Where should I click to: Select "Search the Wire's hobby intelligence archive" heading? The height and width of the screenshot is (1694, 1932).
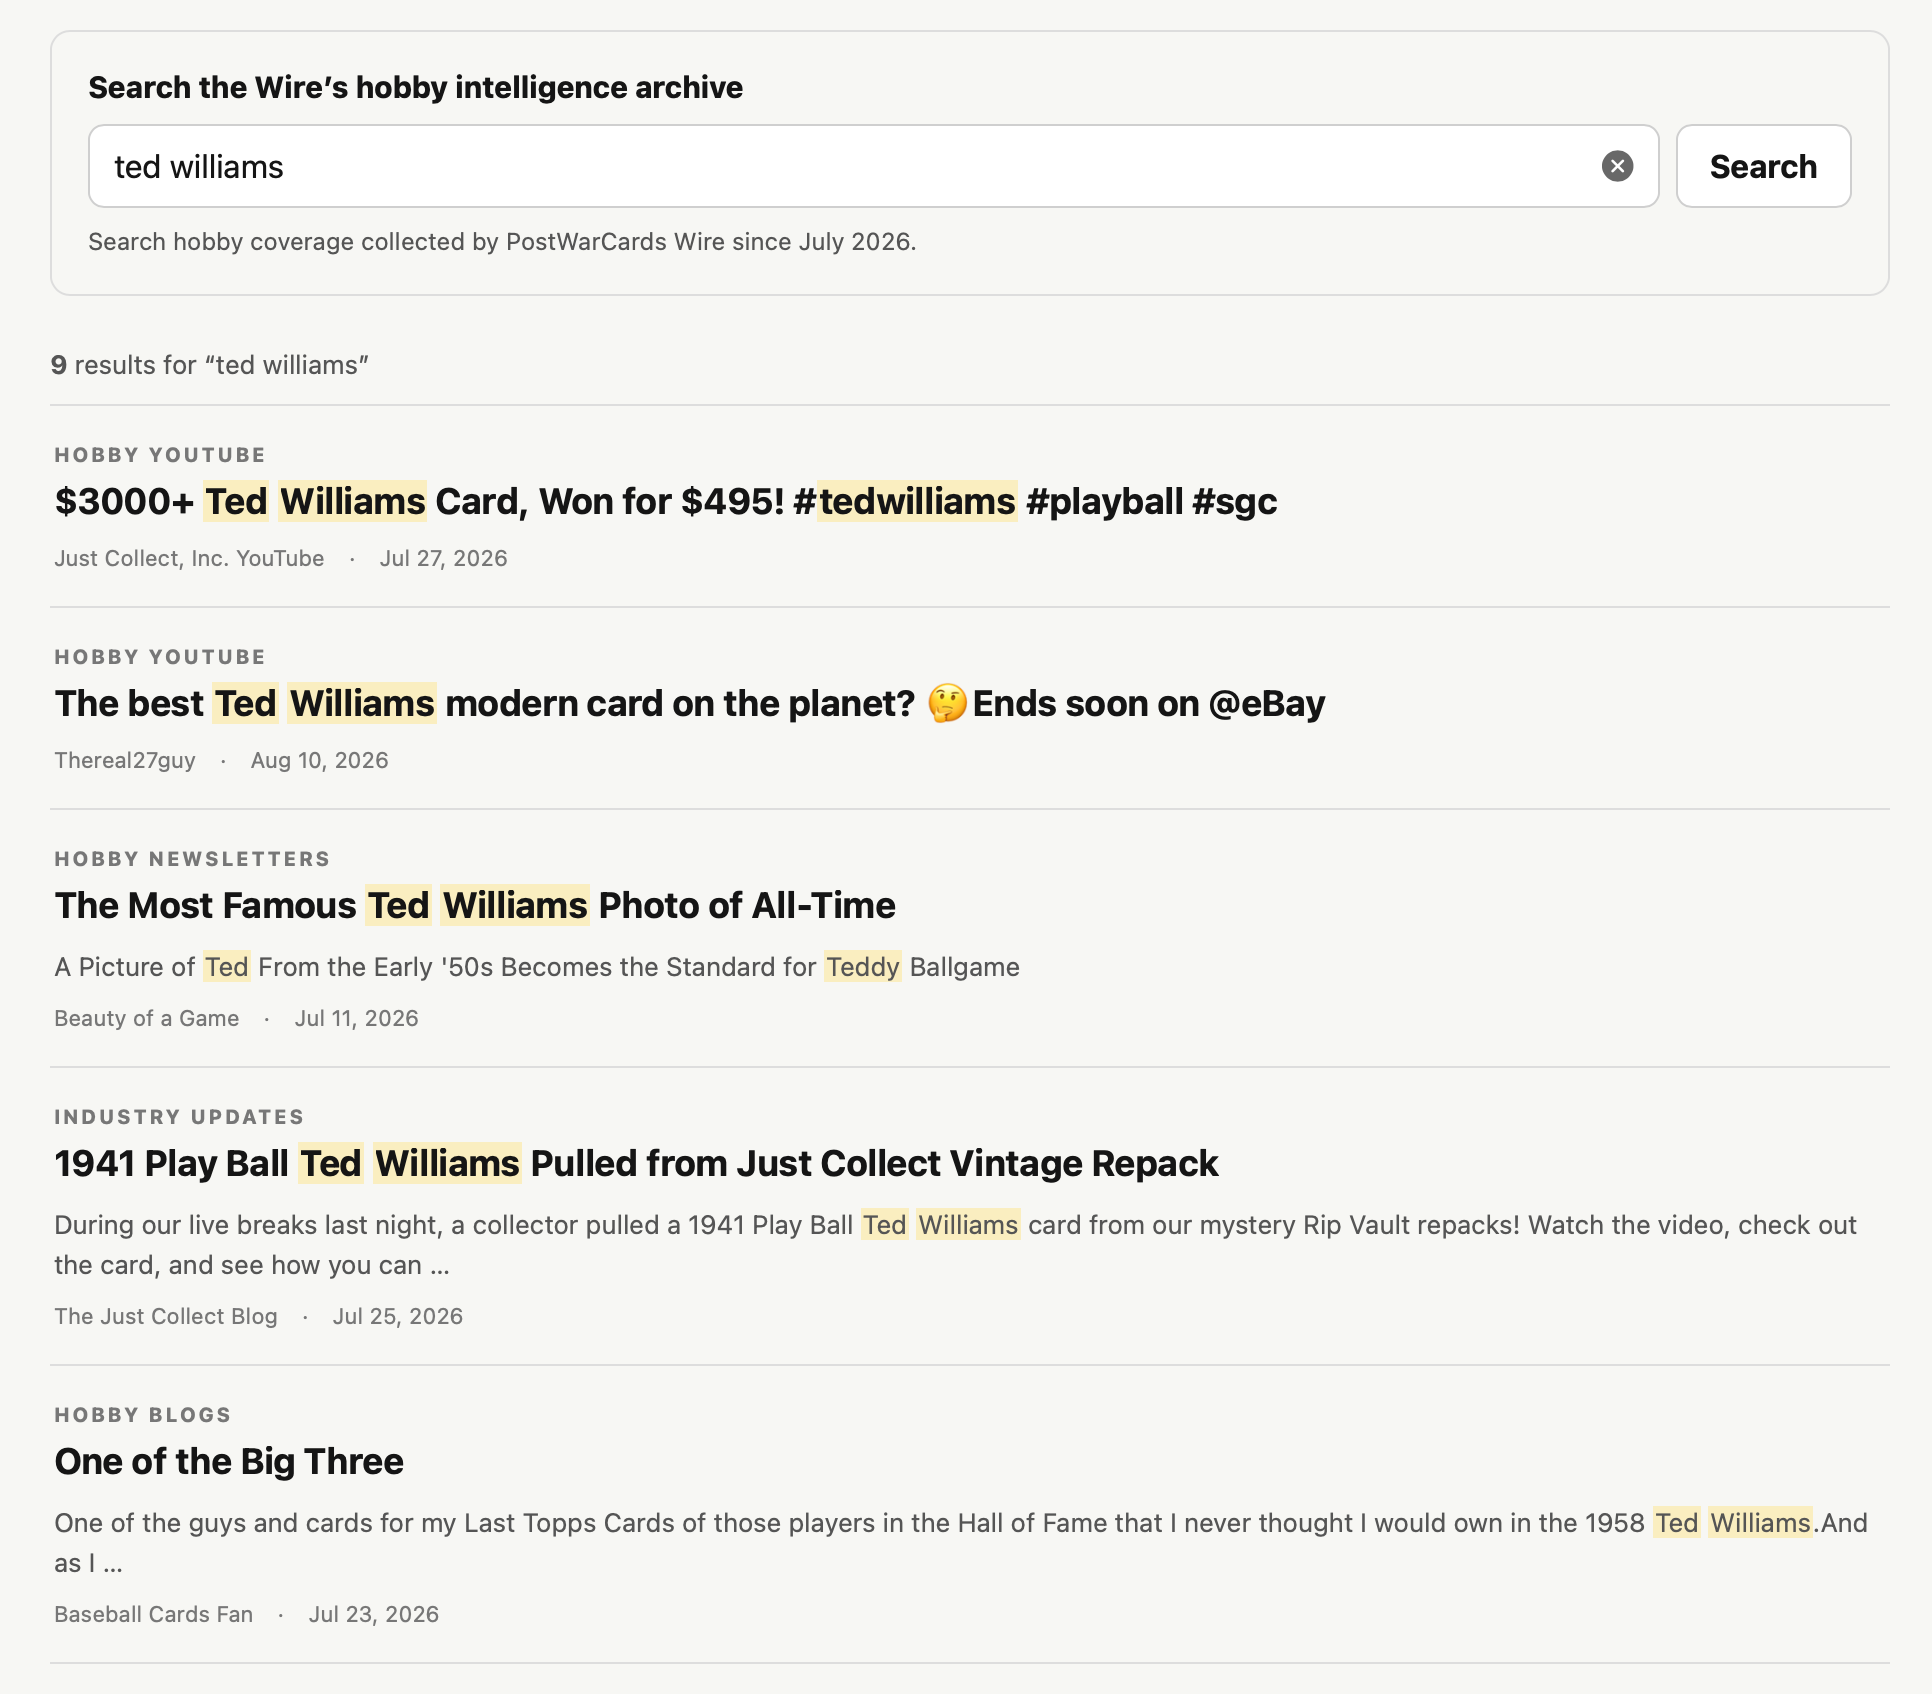[x=415, y=87]
